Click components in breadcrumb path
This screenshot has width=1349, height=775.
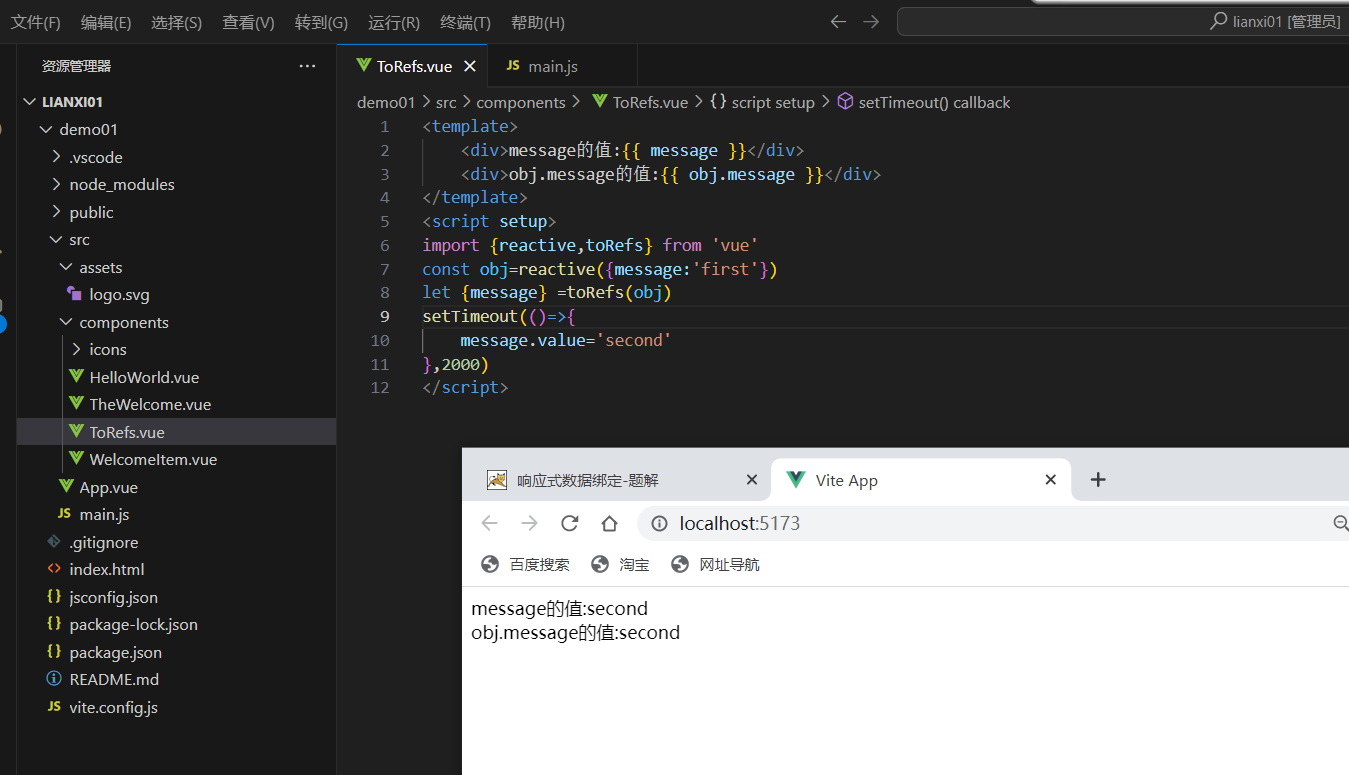point(521,102)
